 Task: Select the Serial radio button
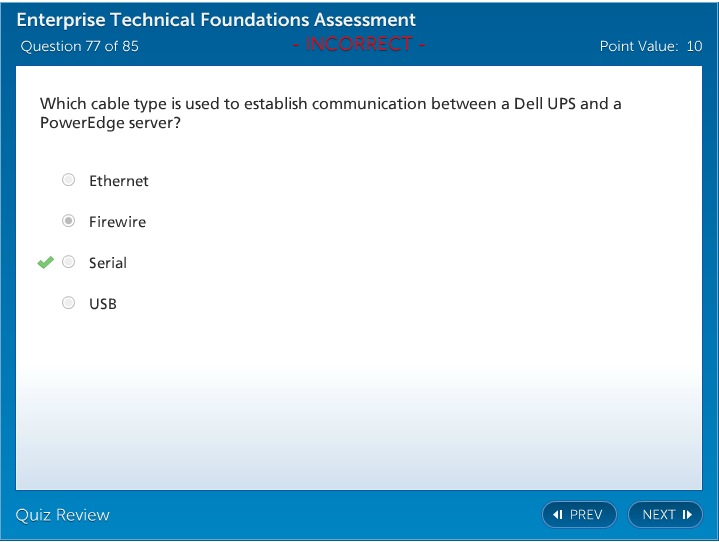tap(68, 262)
